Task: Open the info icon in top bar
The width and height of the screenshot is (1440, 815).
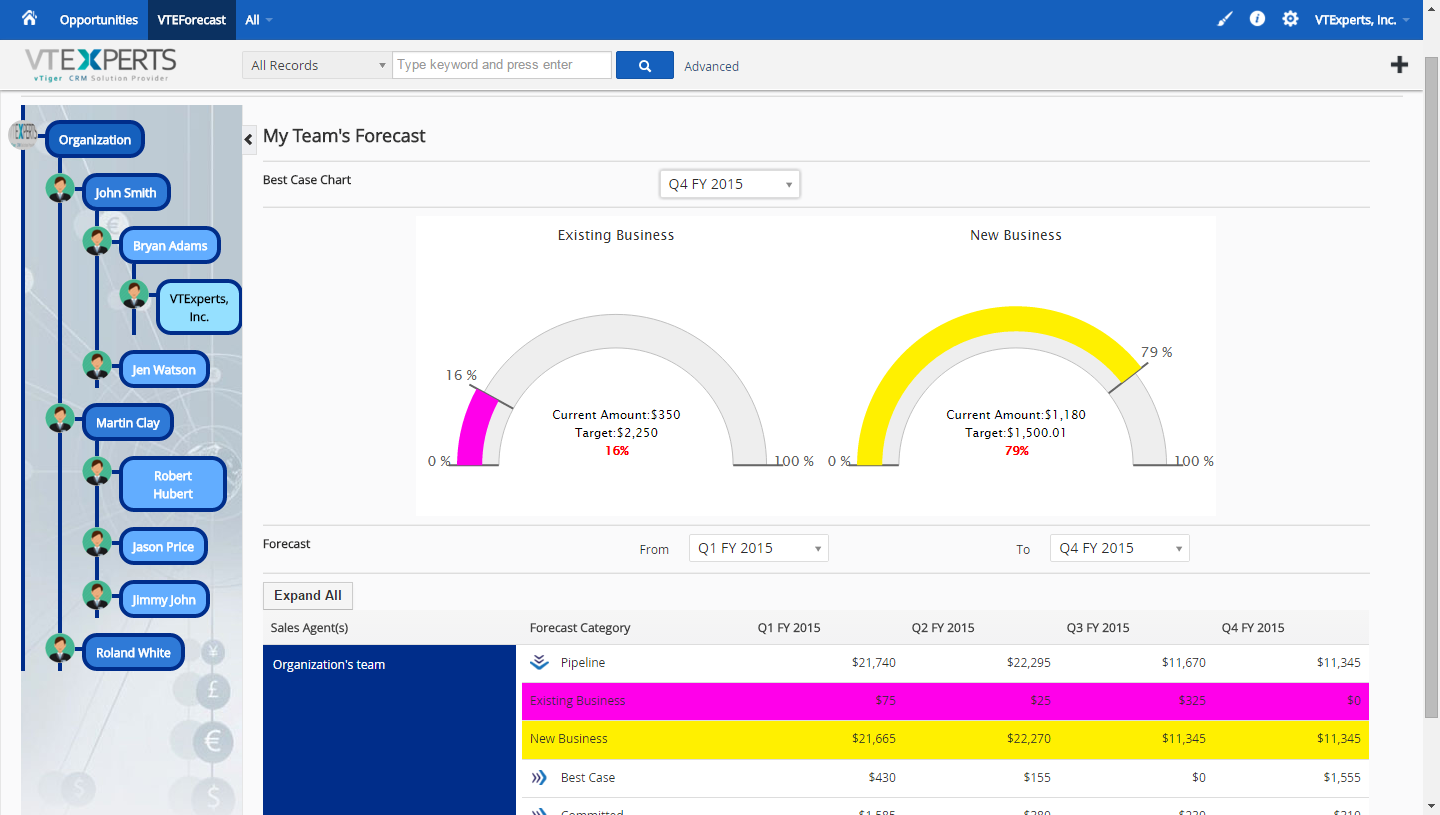Action: pyautogui.click(x=1257, y=19)
